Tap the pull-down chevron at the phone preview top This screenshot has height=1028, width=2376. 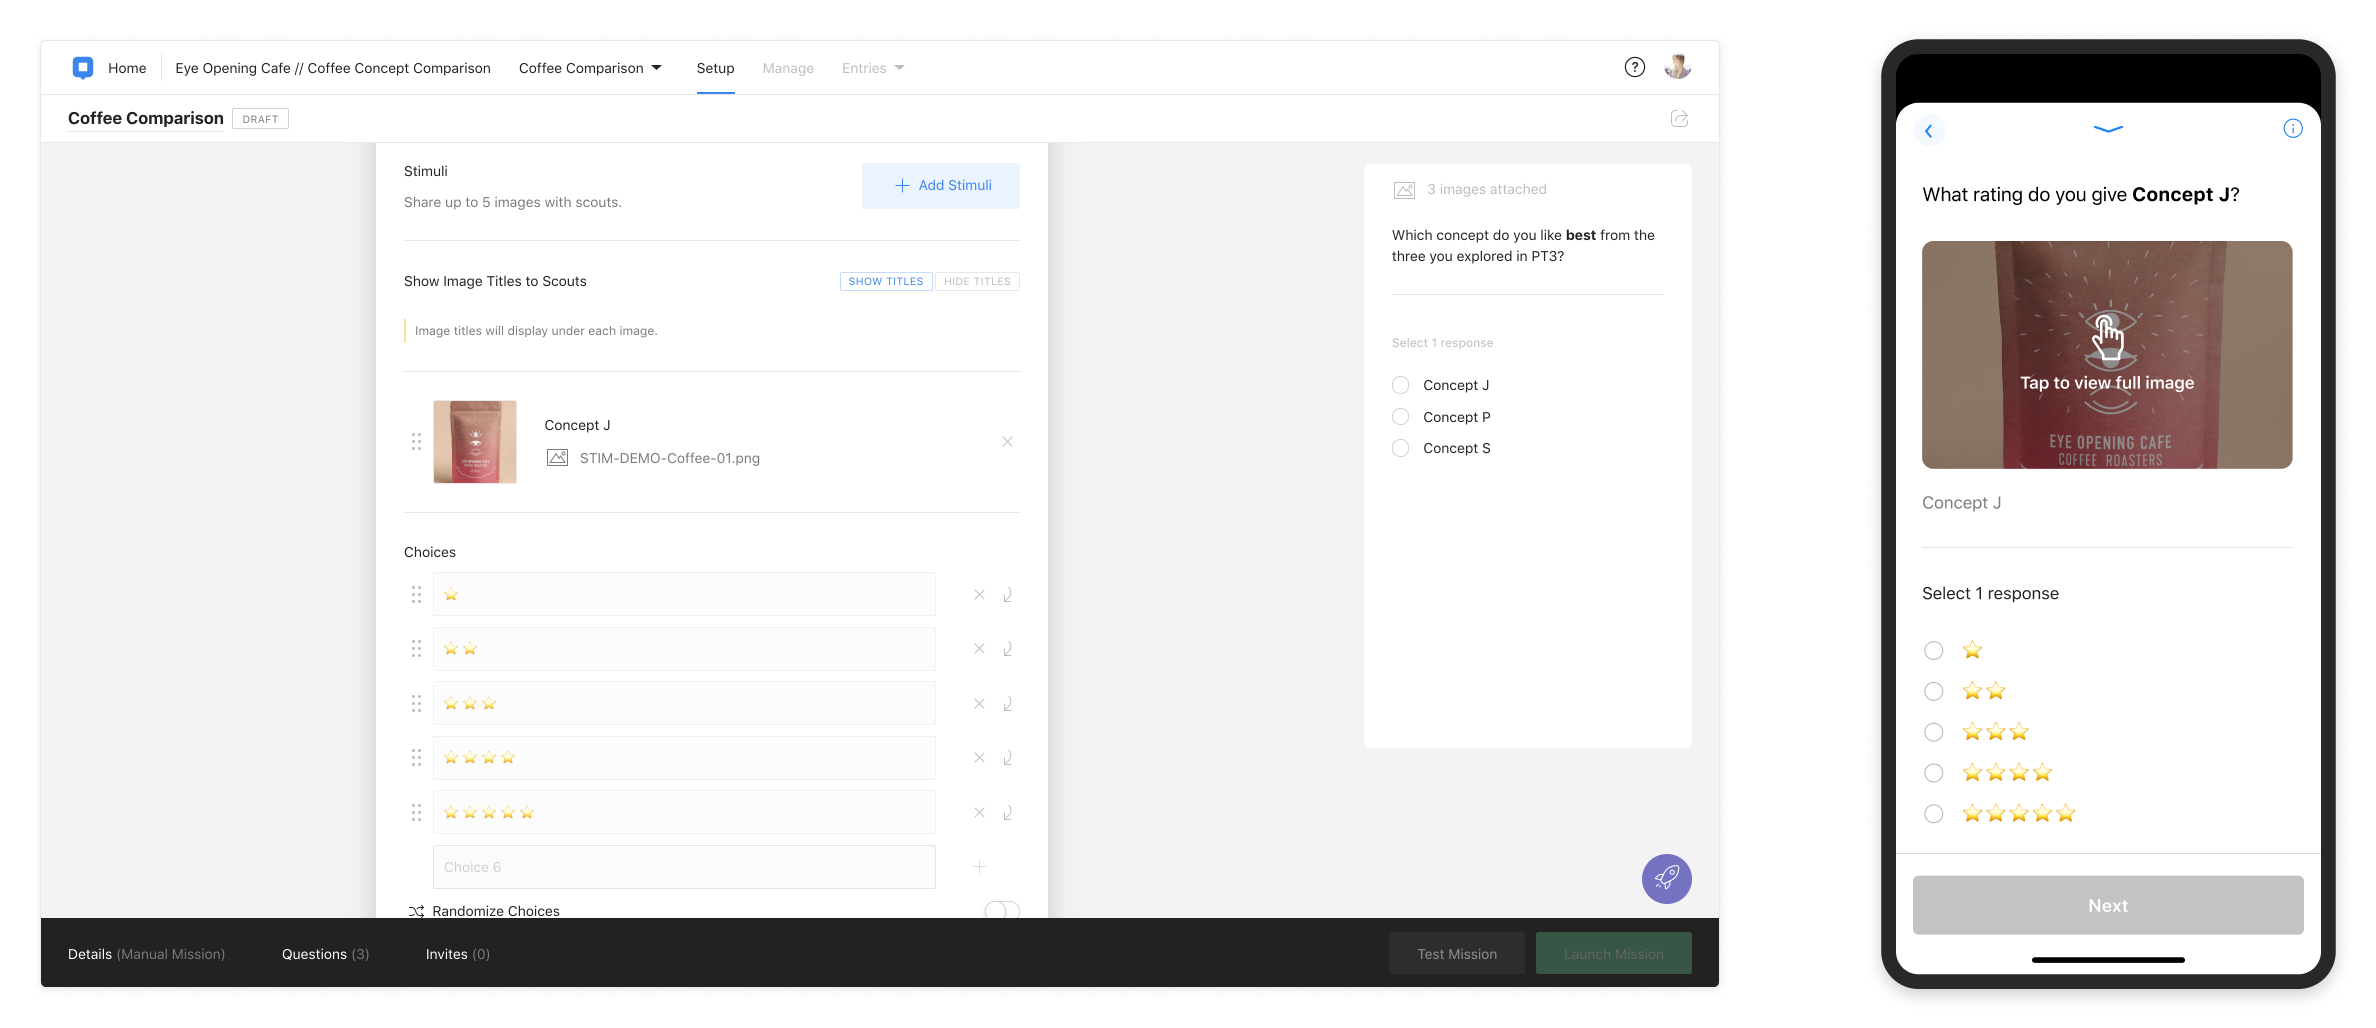(2108, 129)
